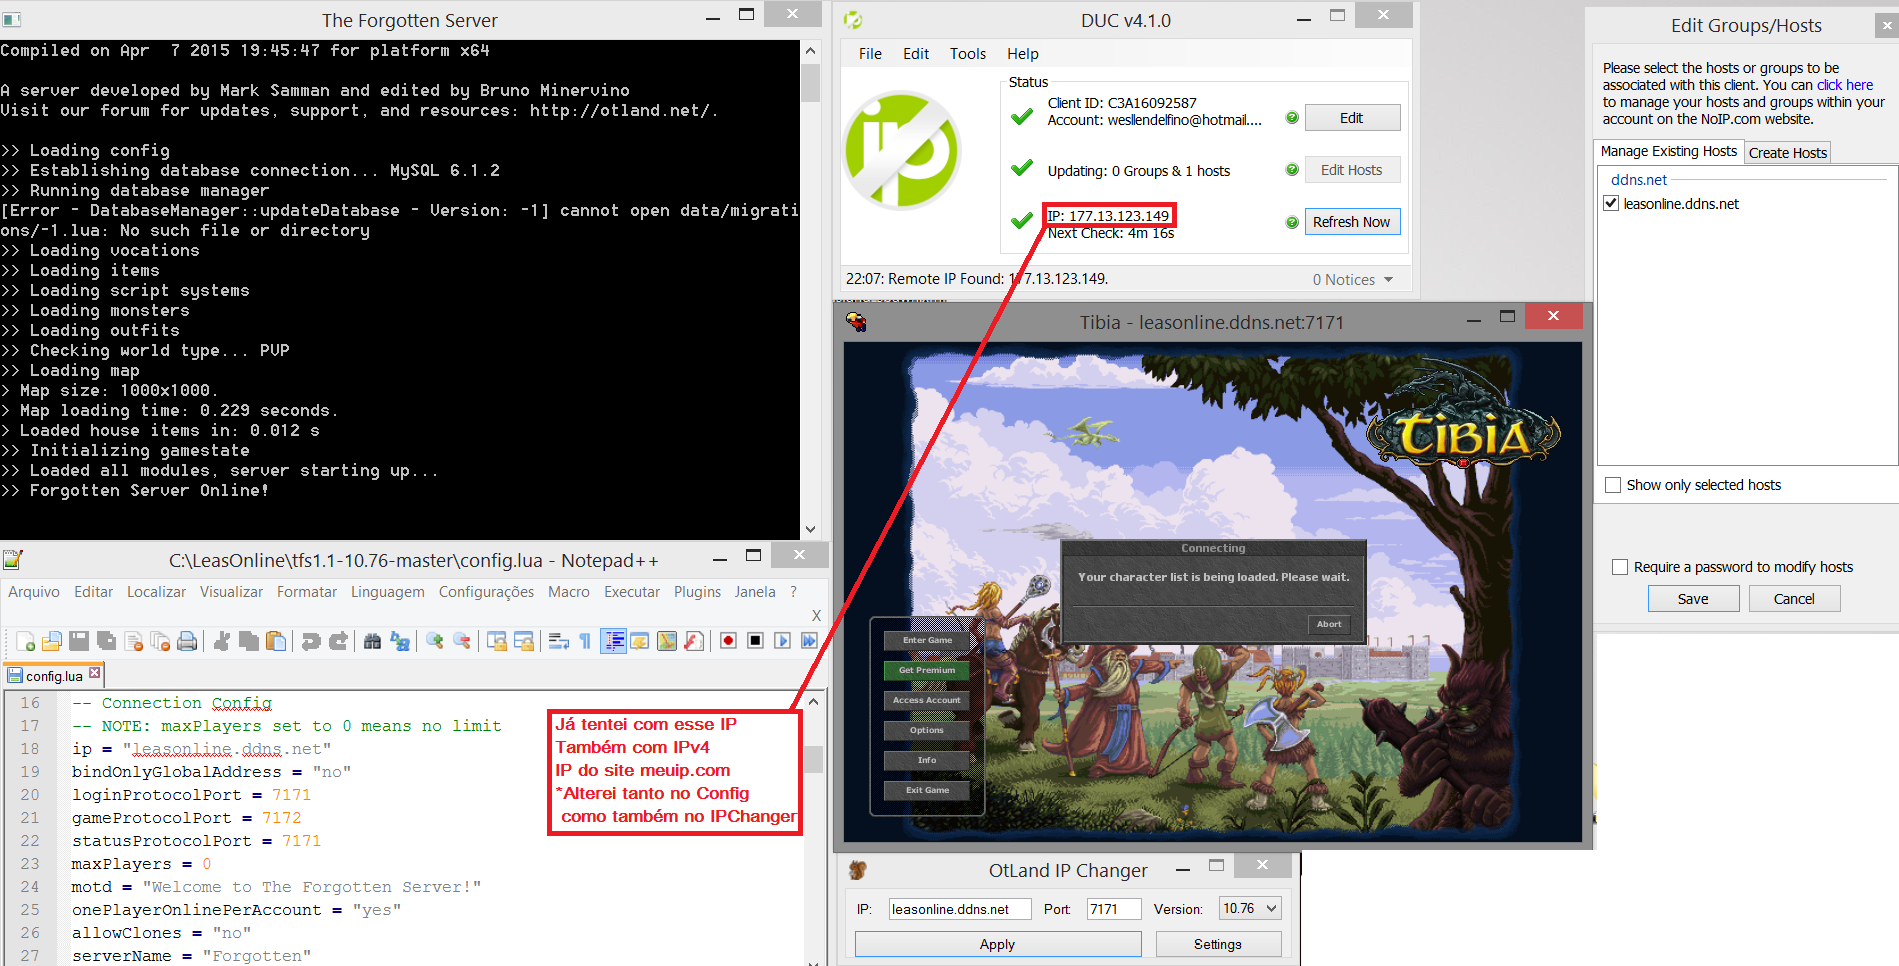
Task: Close config.lua tab with red X
Action: coord(95,674)
